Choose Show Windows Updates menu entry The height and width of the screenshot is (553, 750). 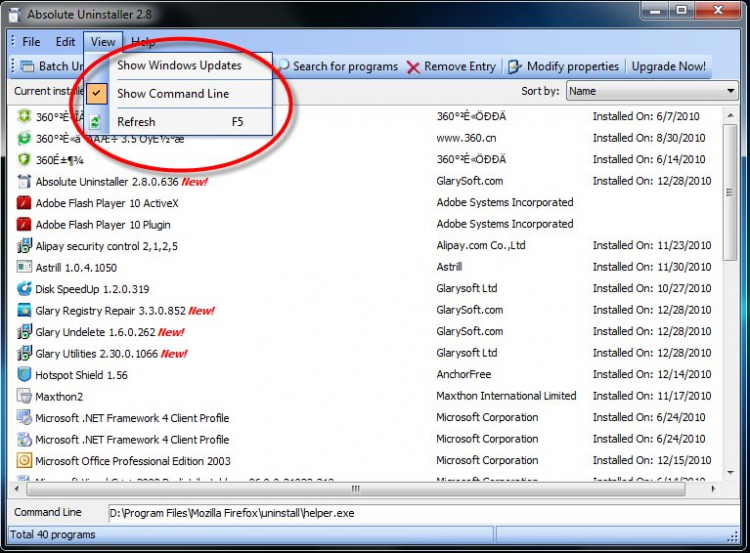coord(179,66)
